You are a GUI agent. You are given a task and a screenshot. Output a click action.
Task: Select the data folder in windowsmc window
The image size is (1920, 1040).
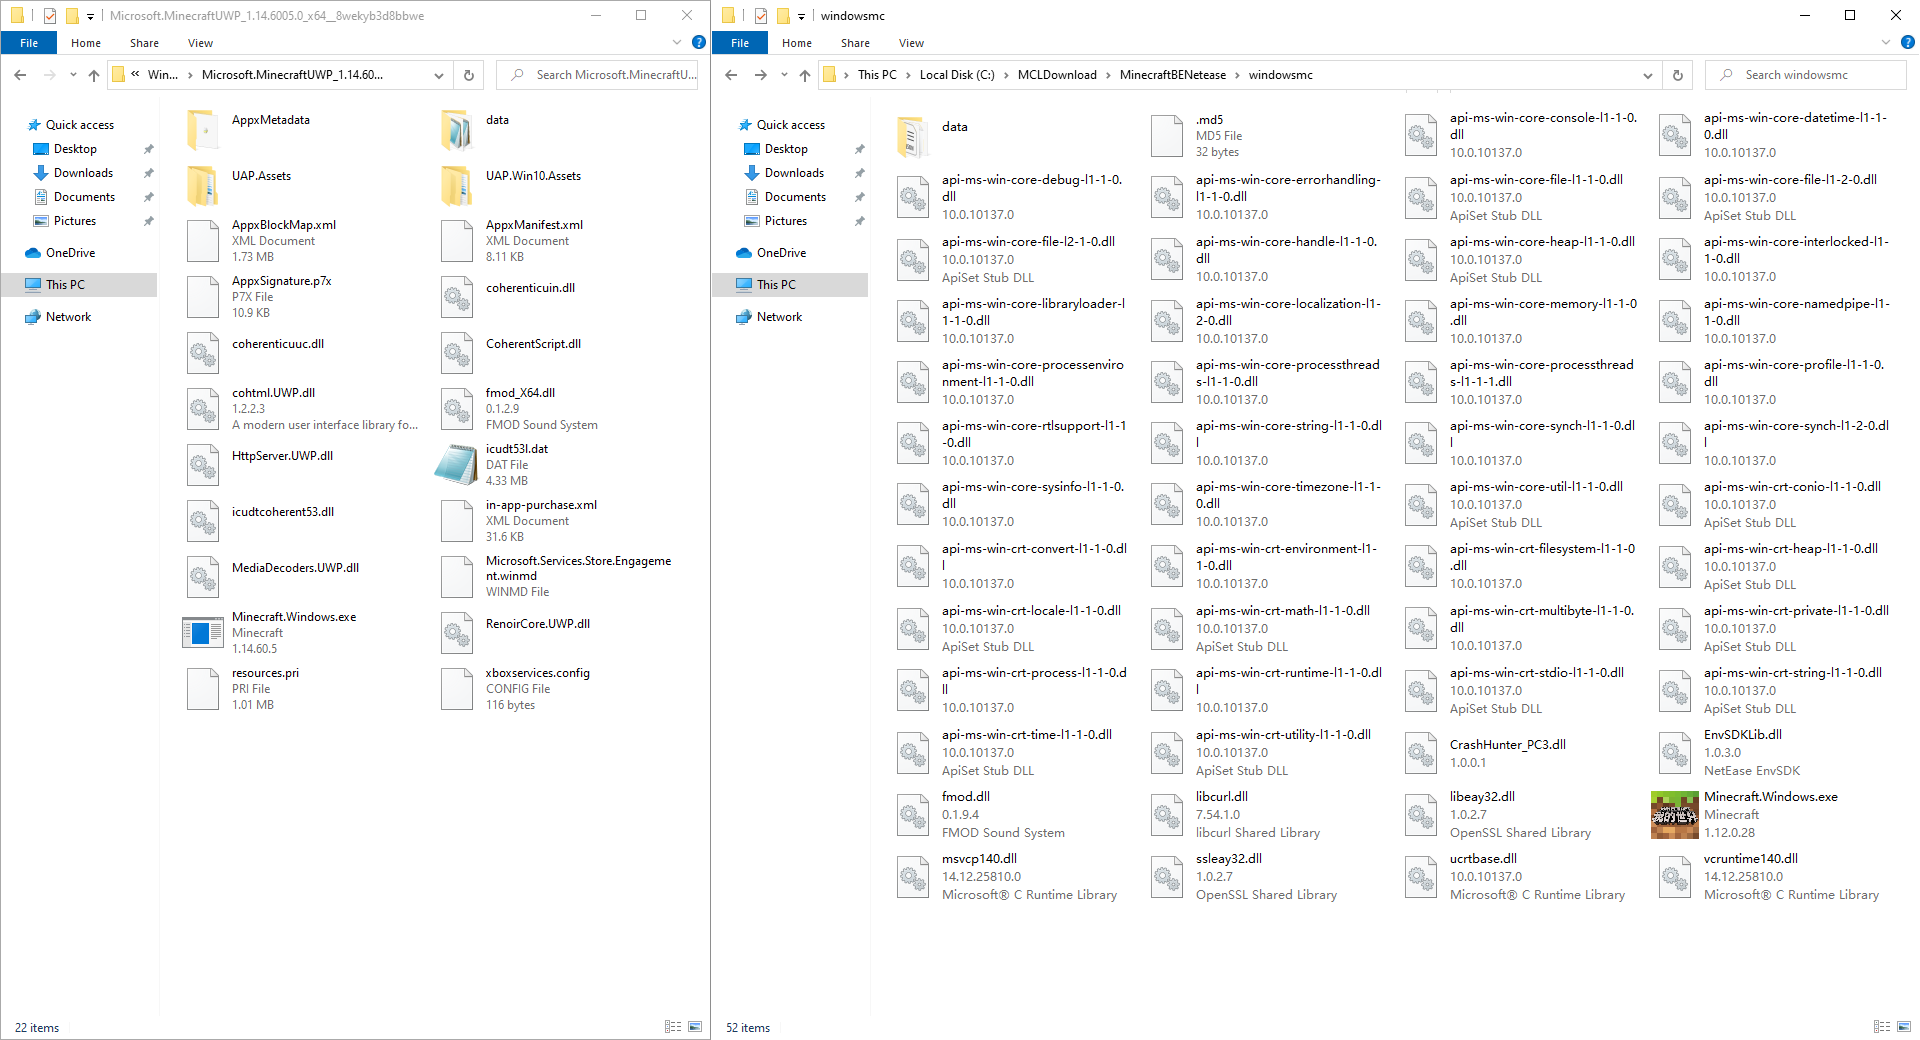(1010, 136)
